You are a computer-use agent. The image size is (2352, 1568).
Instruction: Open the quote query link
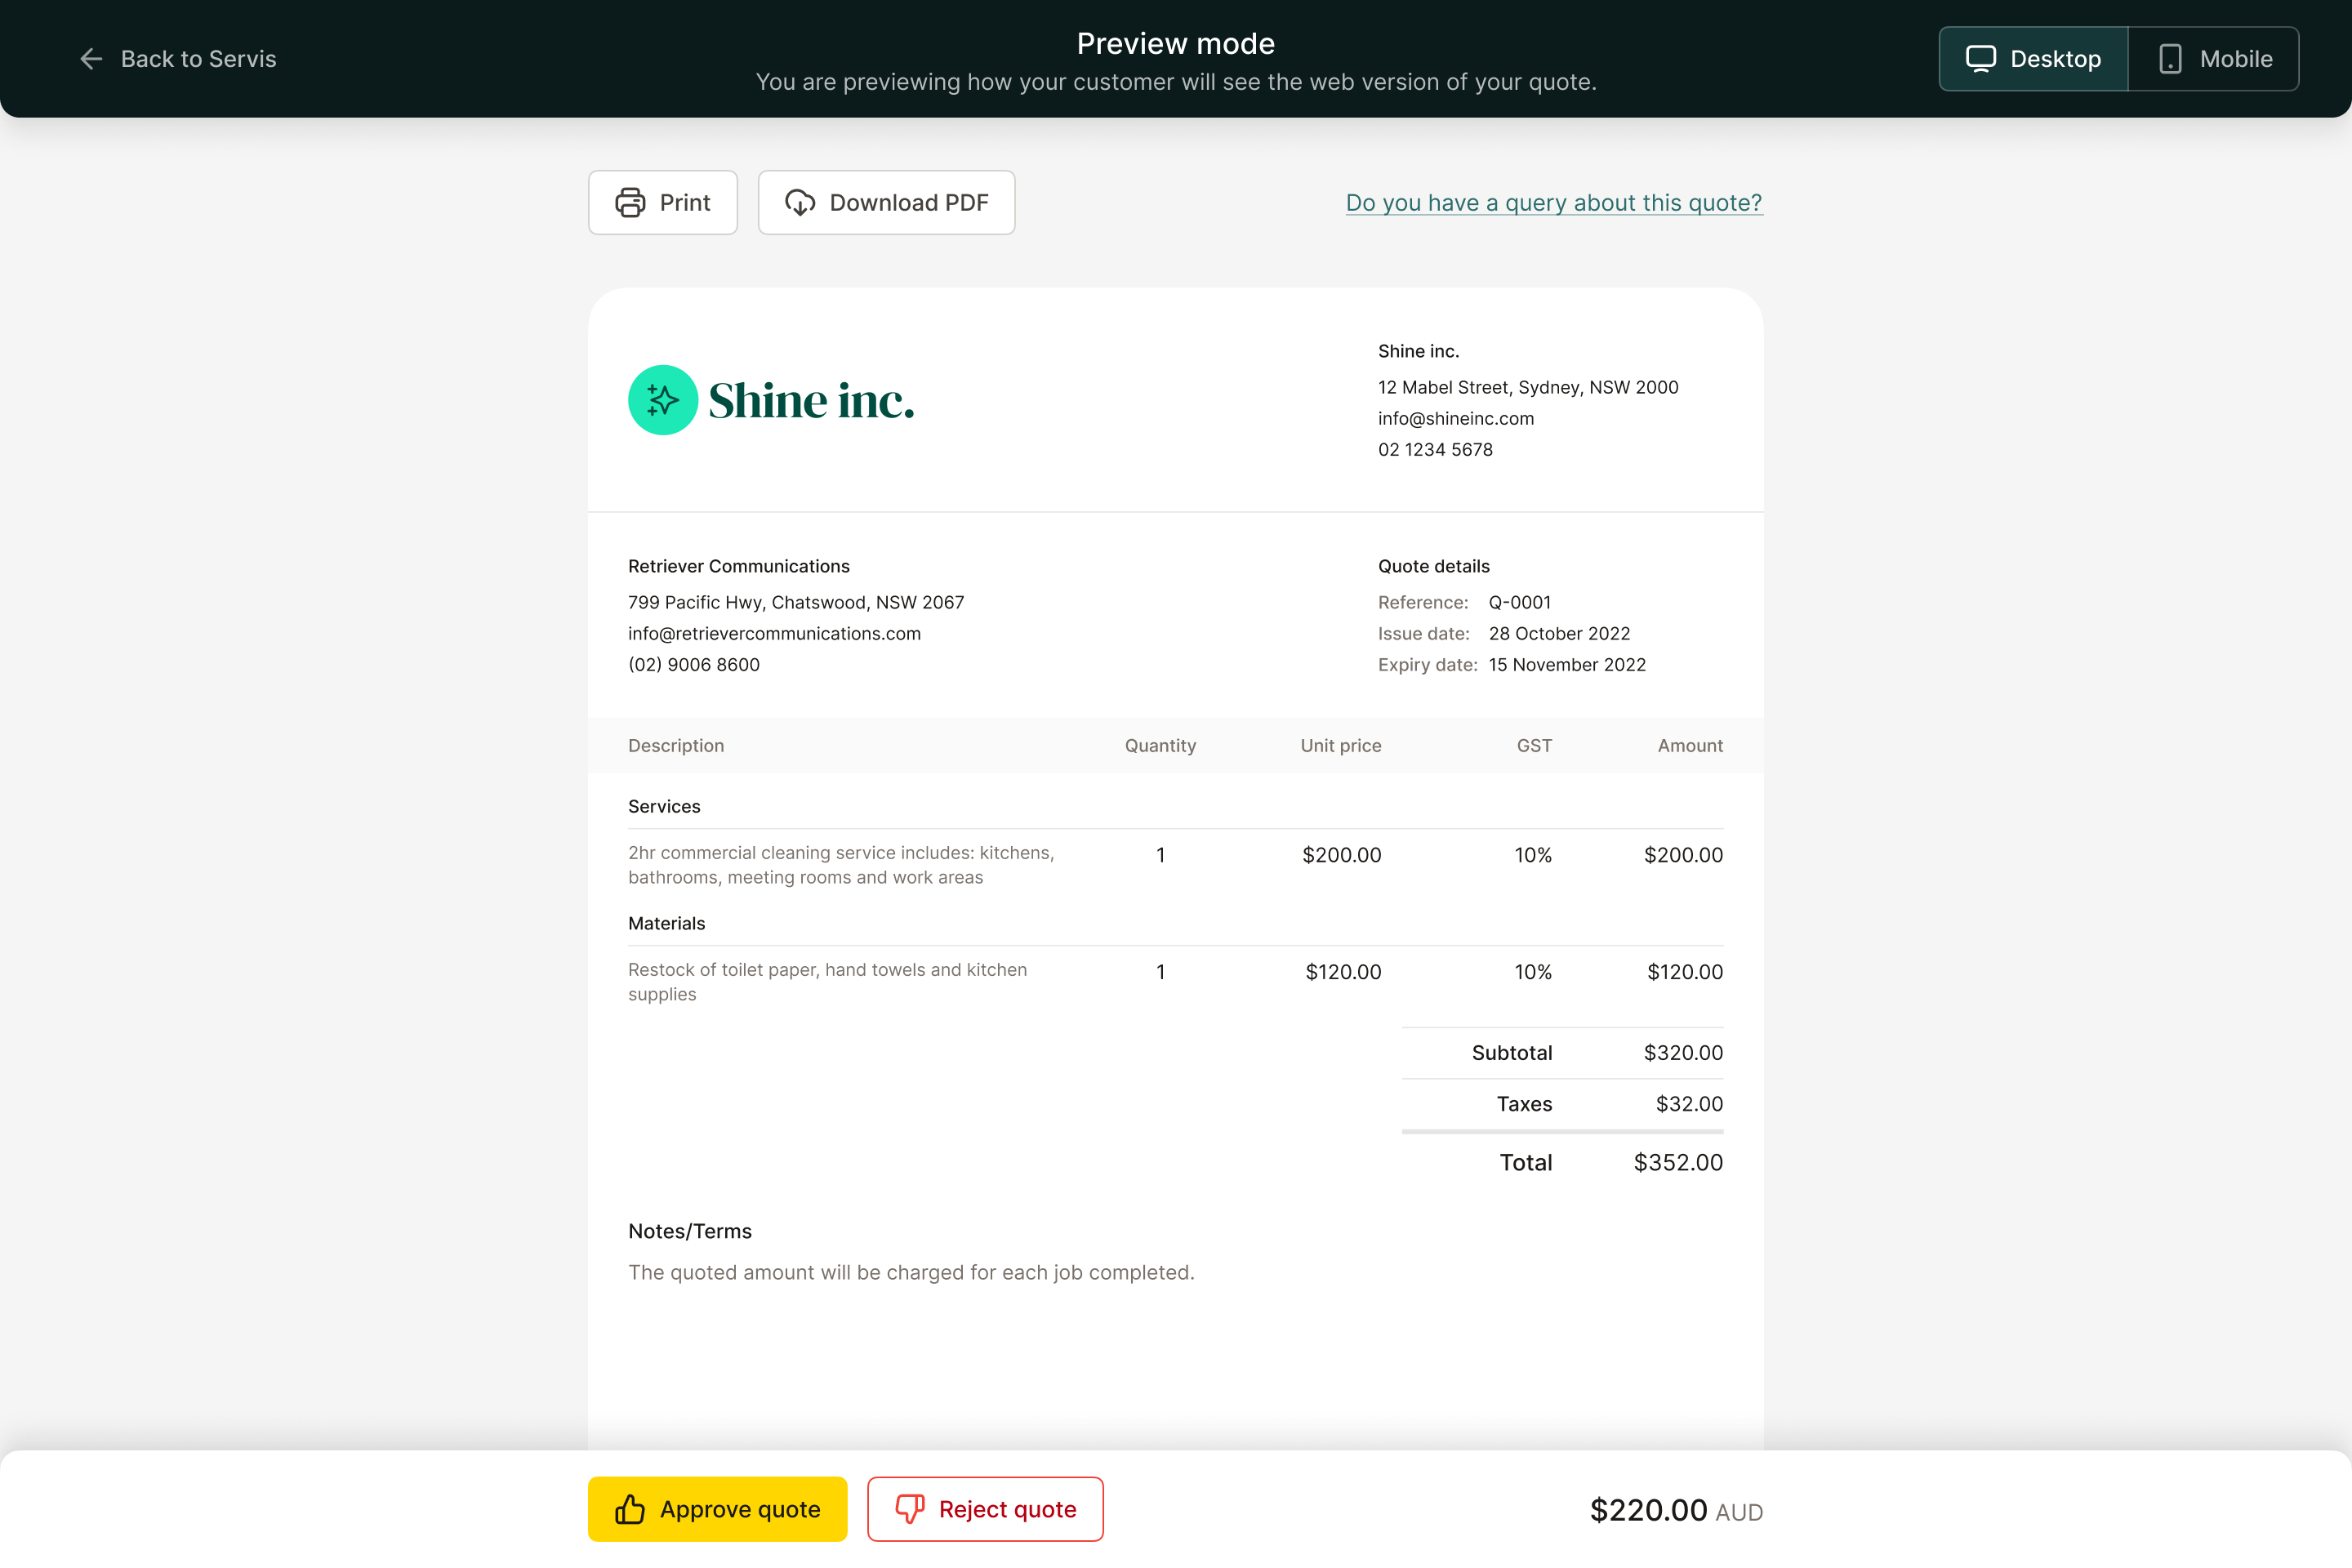click(x=1553, y=203)
